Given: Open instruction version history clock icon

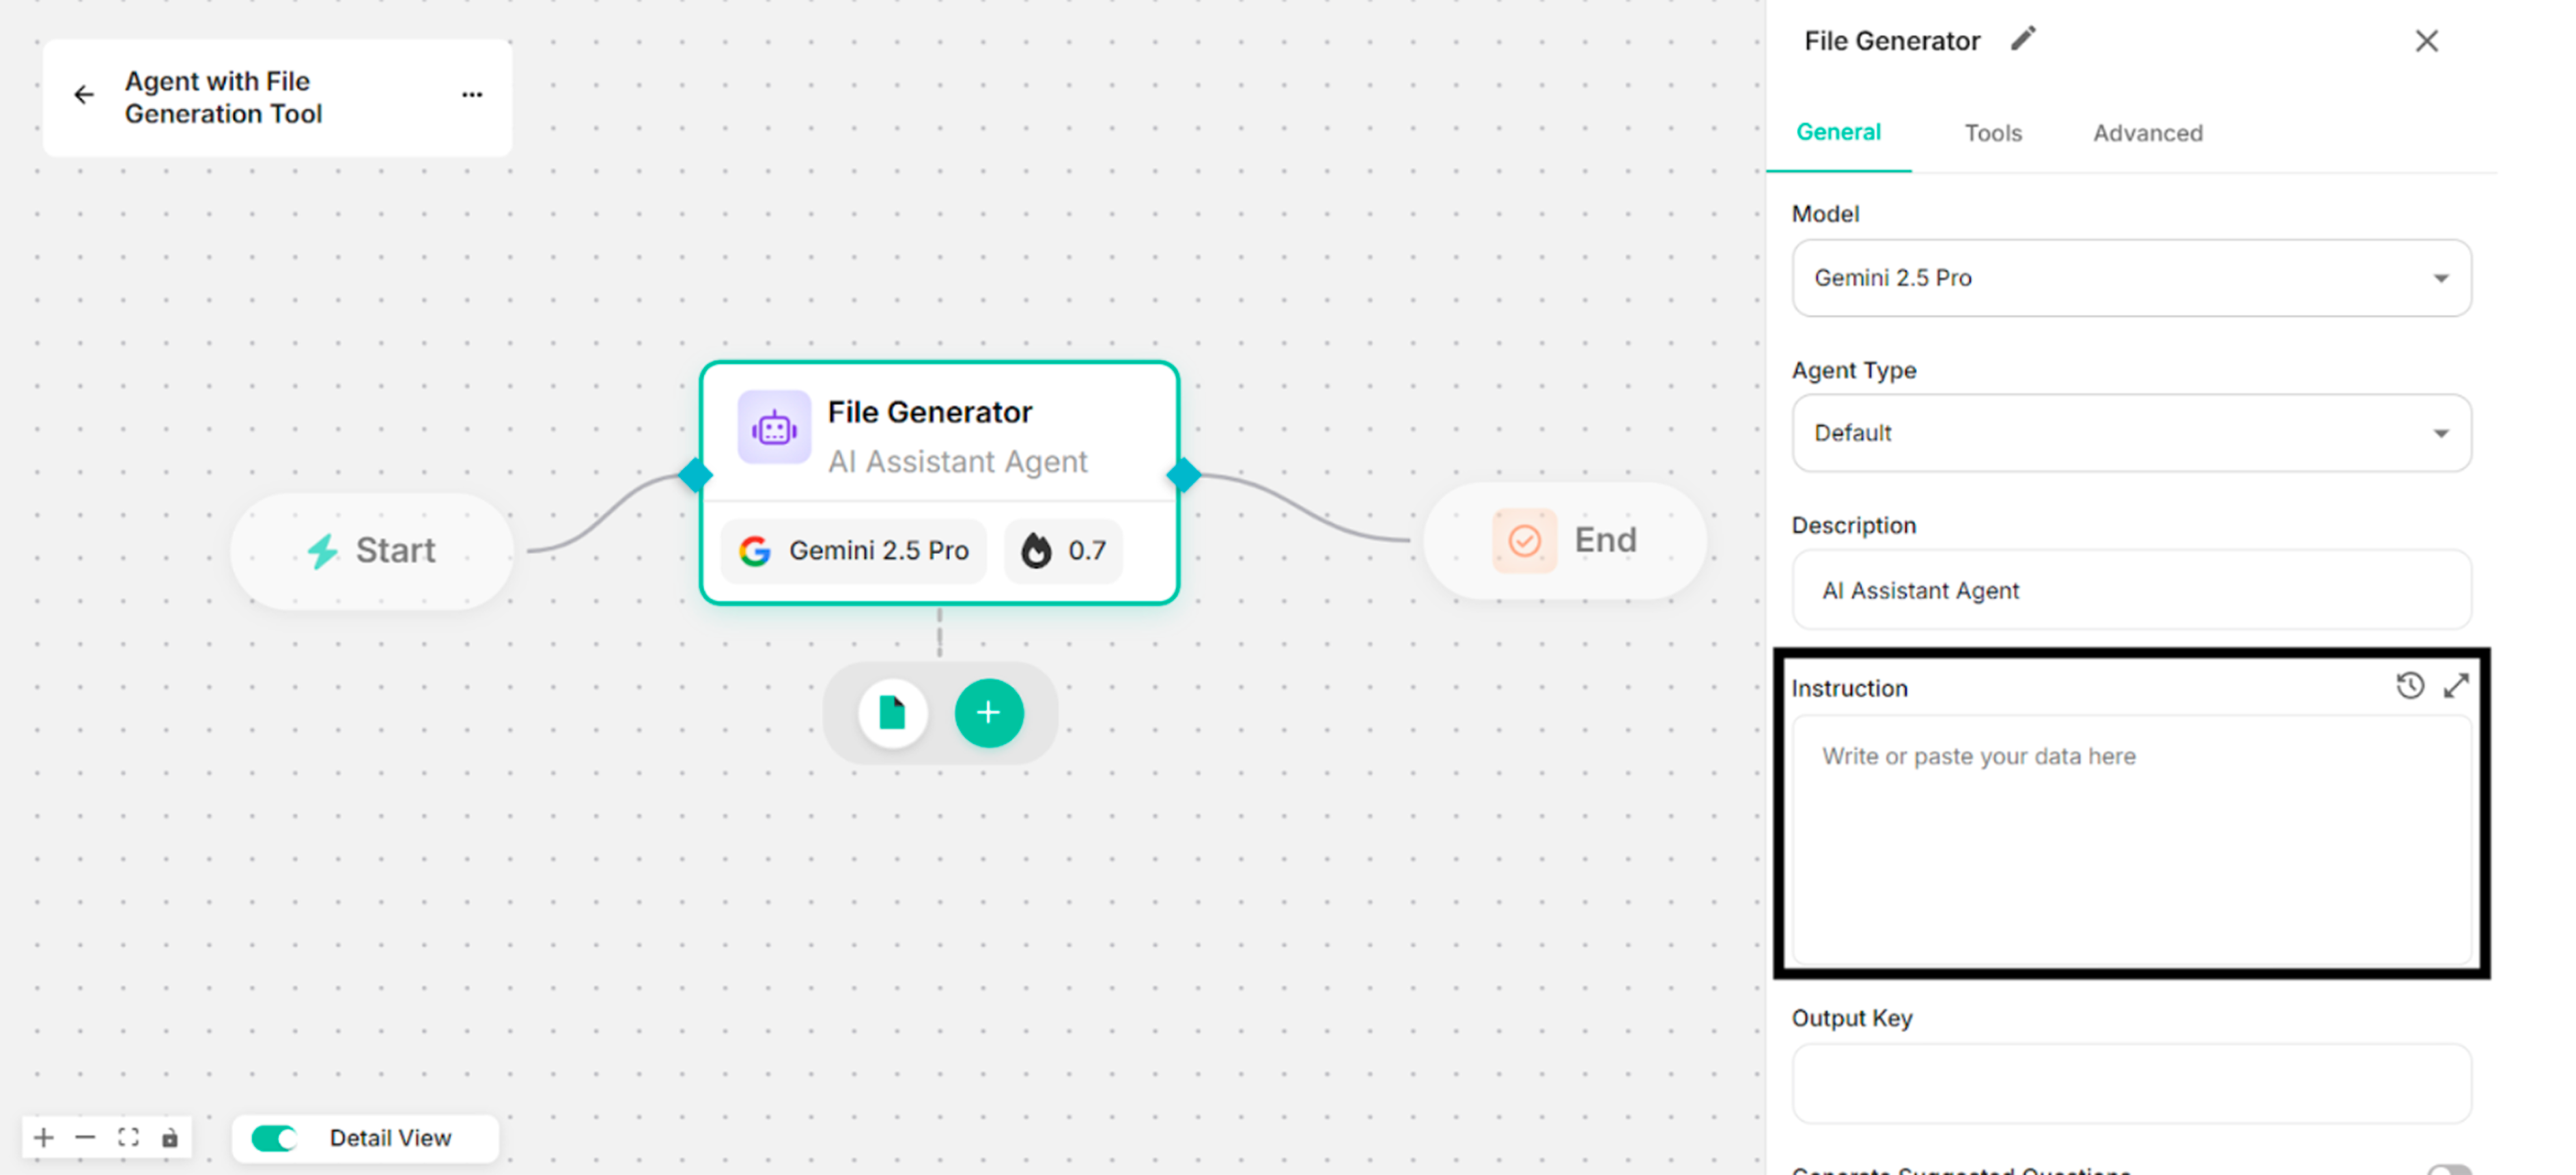Looking at the screenshot, I should [2410, 686].
